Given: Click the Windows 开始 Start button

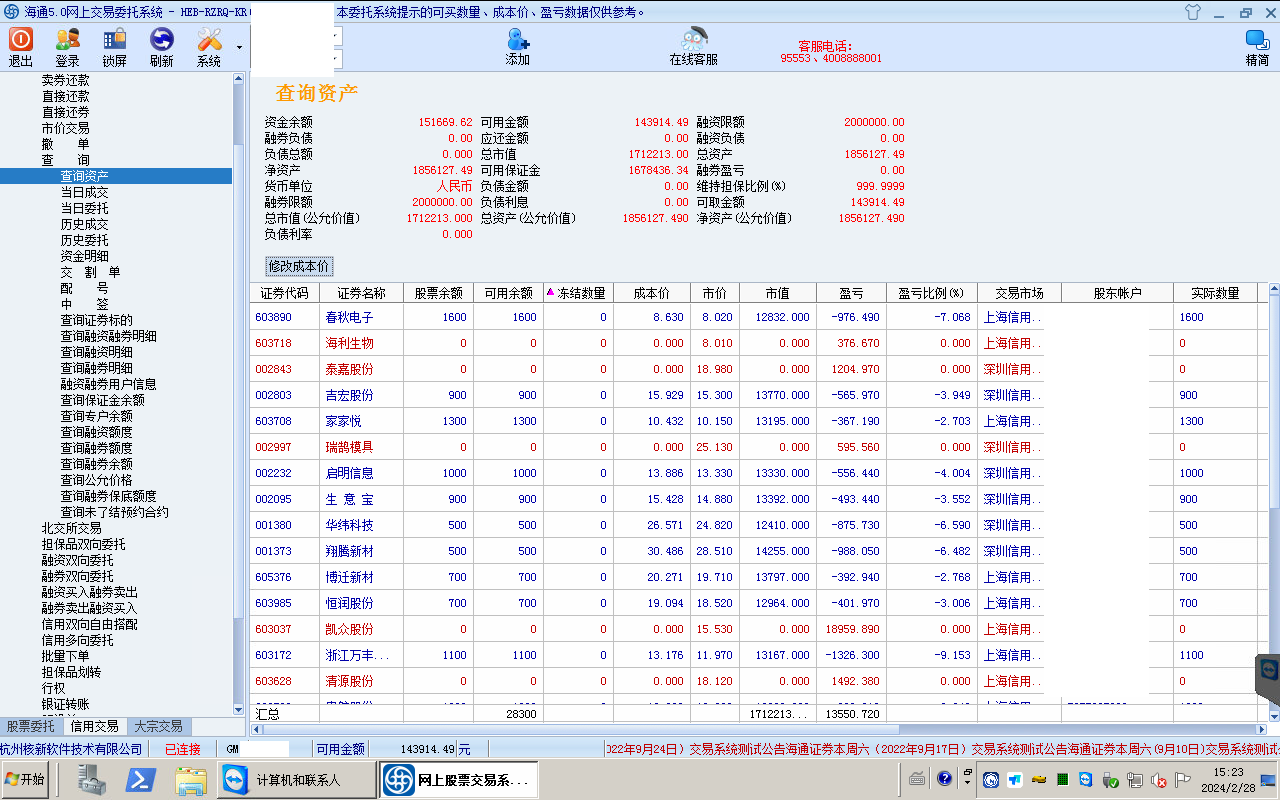Looking at the screenshot, I should pyautogui.click(x=25, y=780).
